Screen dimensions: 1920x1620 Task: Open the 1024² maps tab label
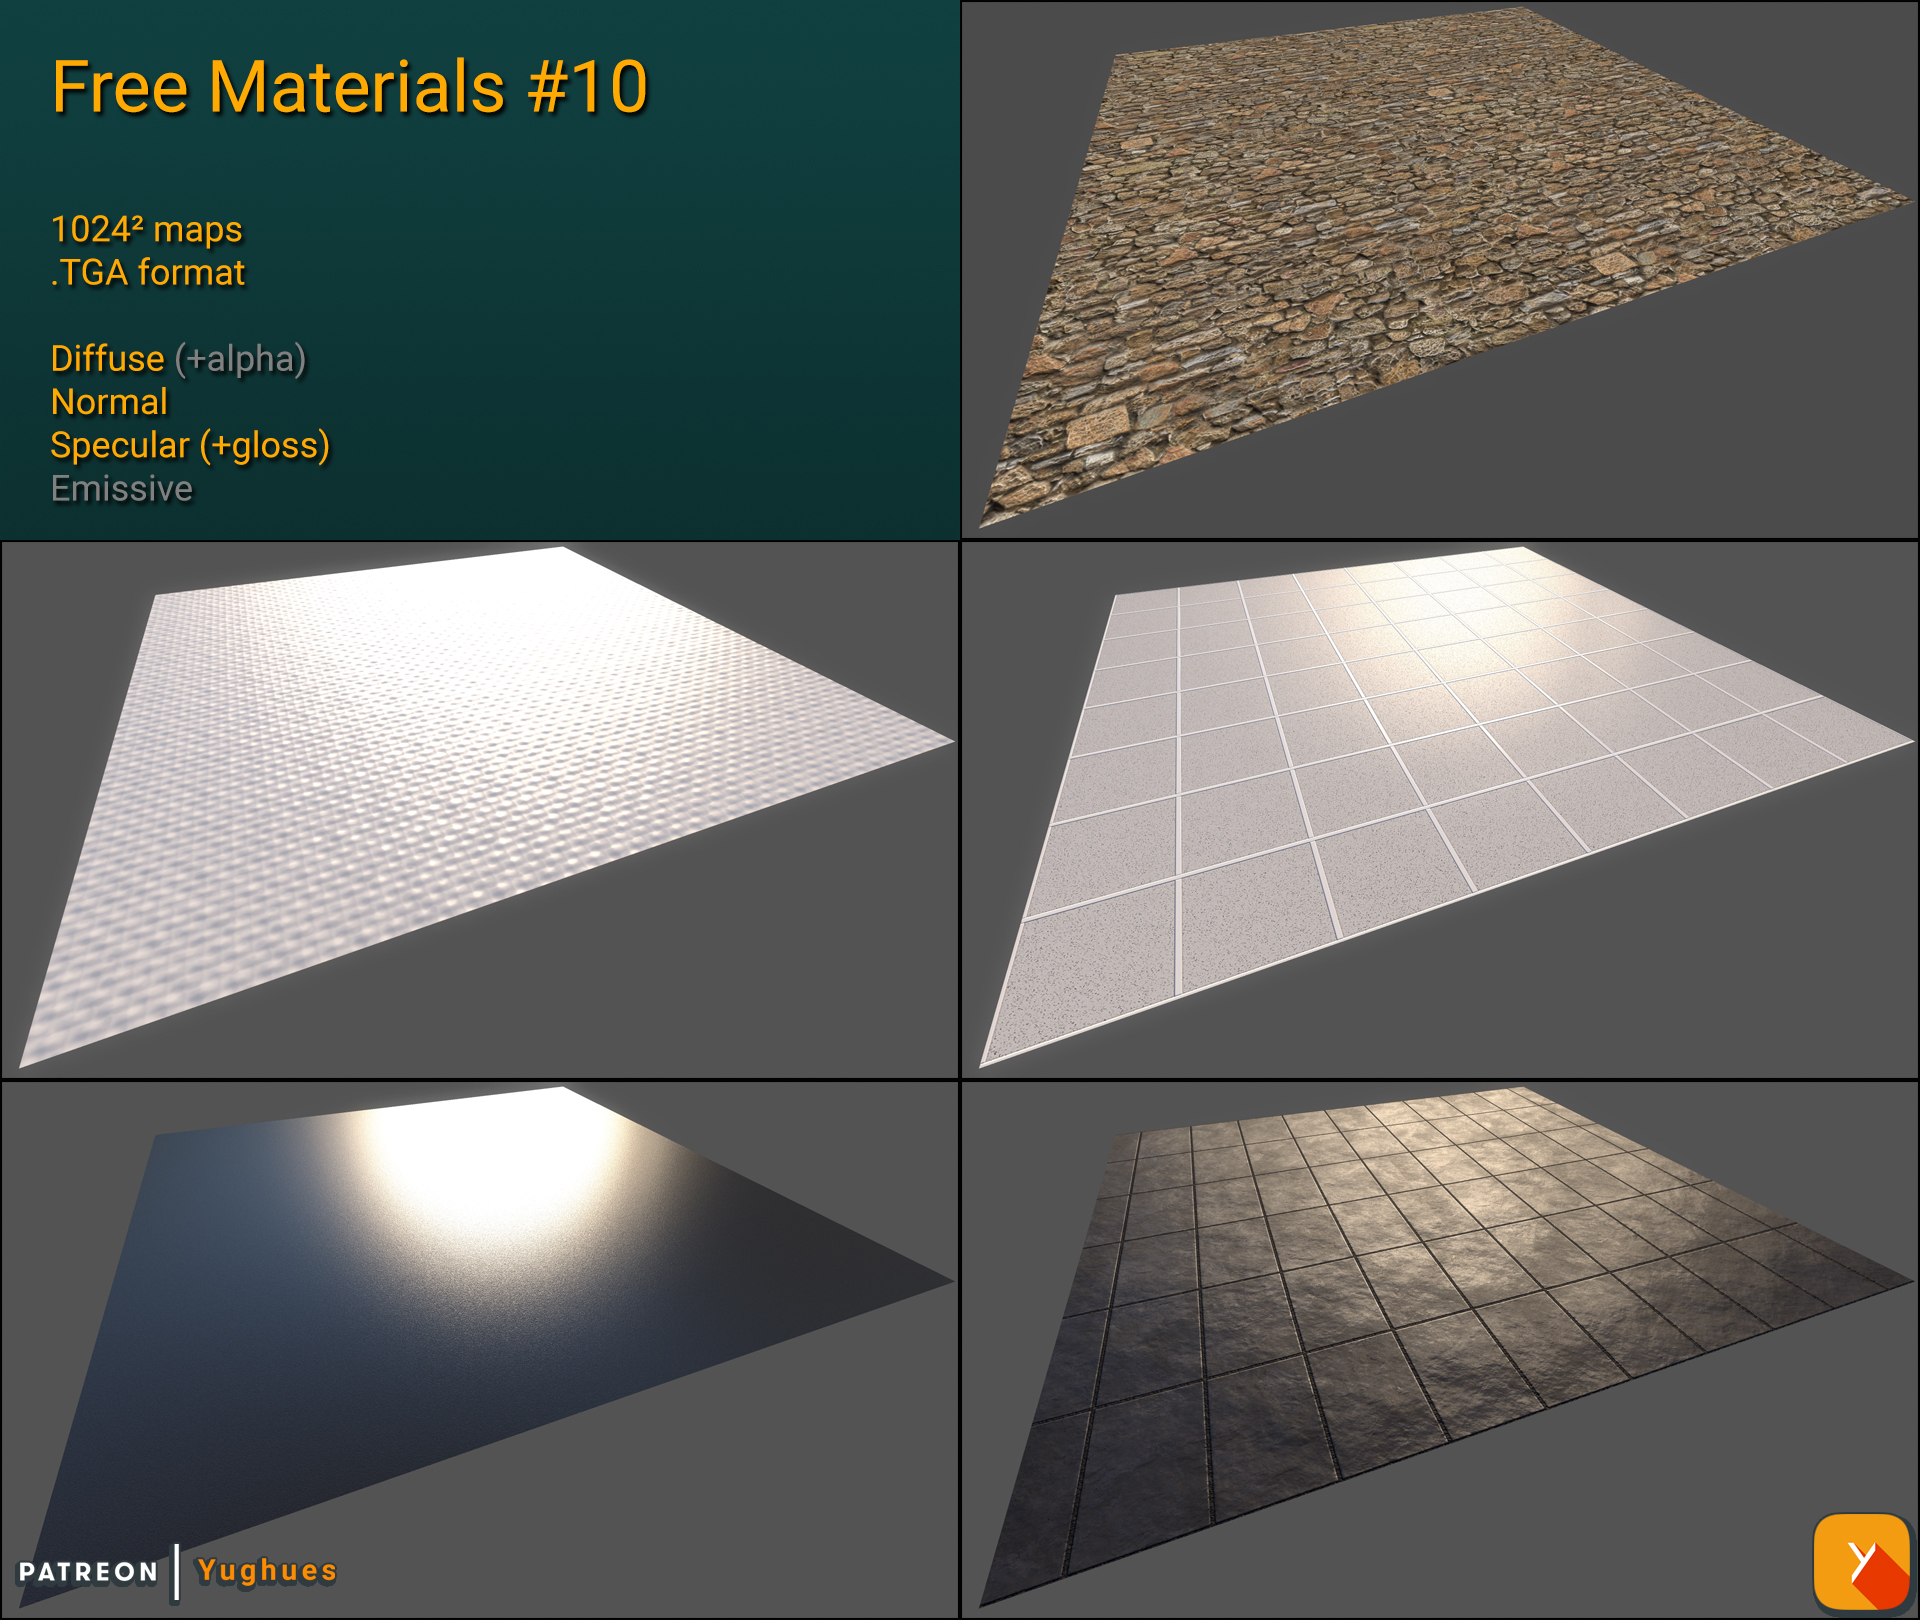(146, 229)
